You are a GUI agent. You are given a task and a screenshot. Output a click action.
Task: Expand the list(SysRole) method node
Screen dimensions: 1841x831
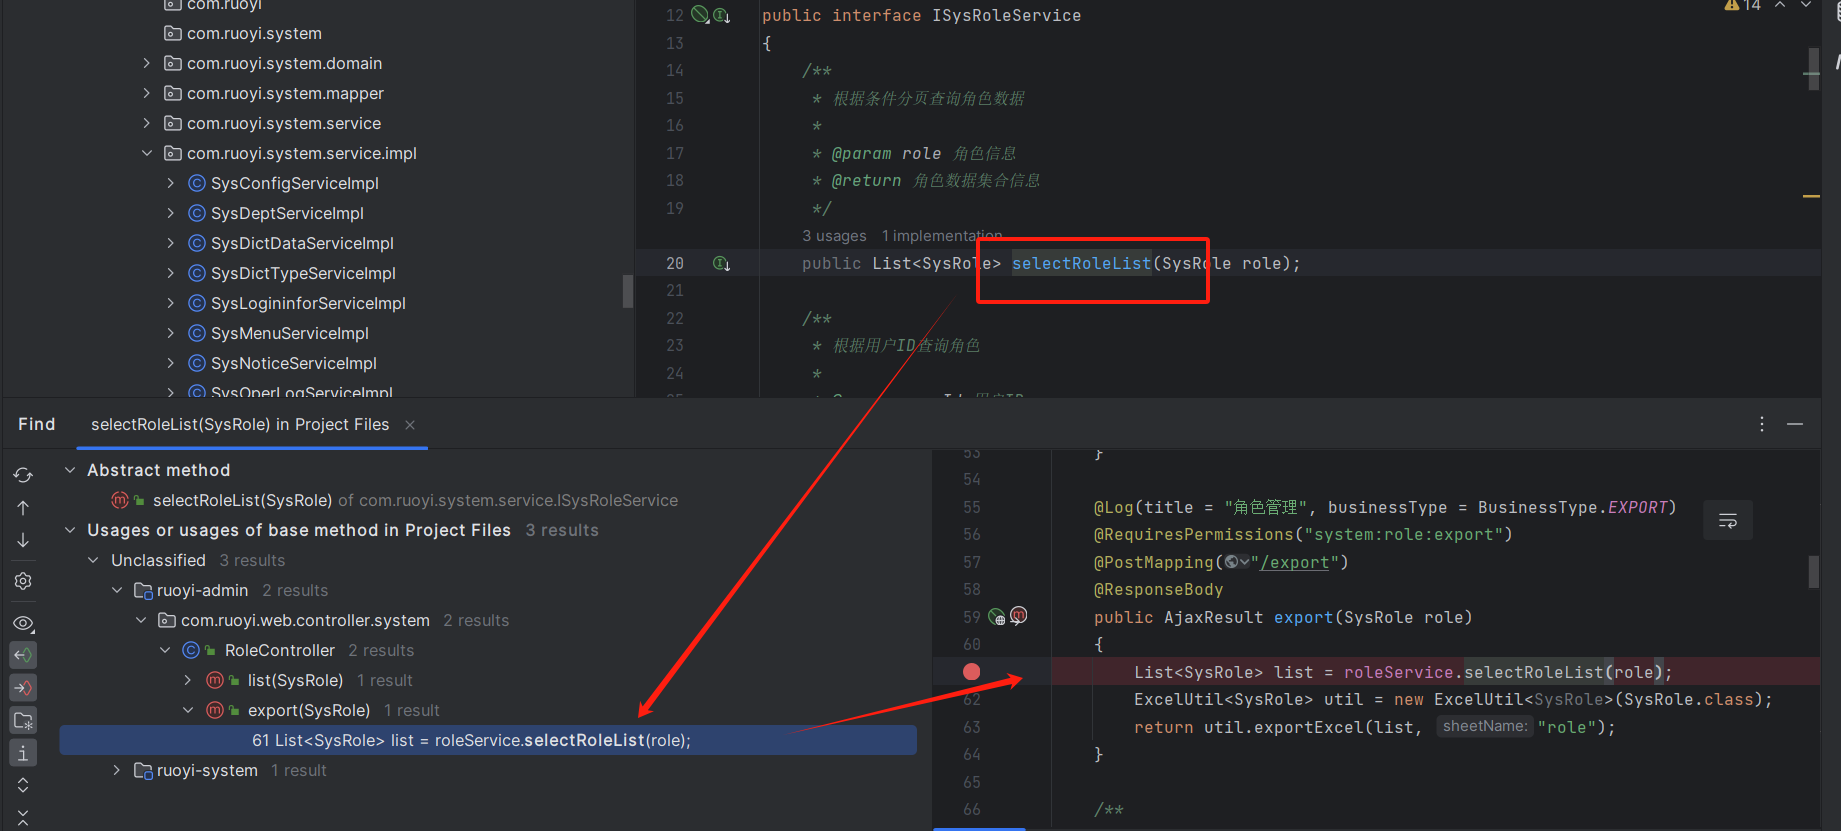pos(188,680)
